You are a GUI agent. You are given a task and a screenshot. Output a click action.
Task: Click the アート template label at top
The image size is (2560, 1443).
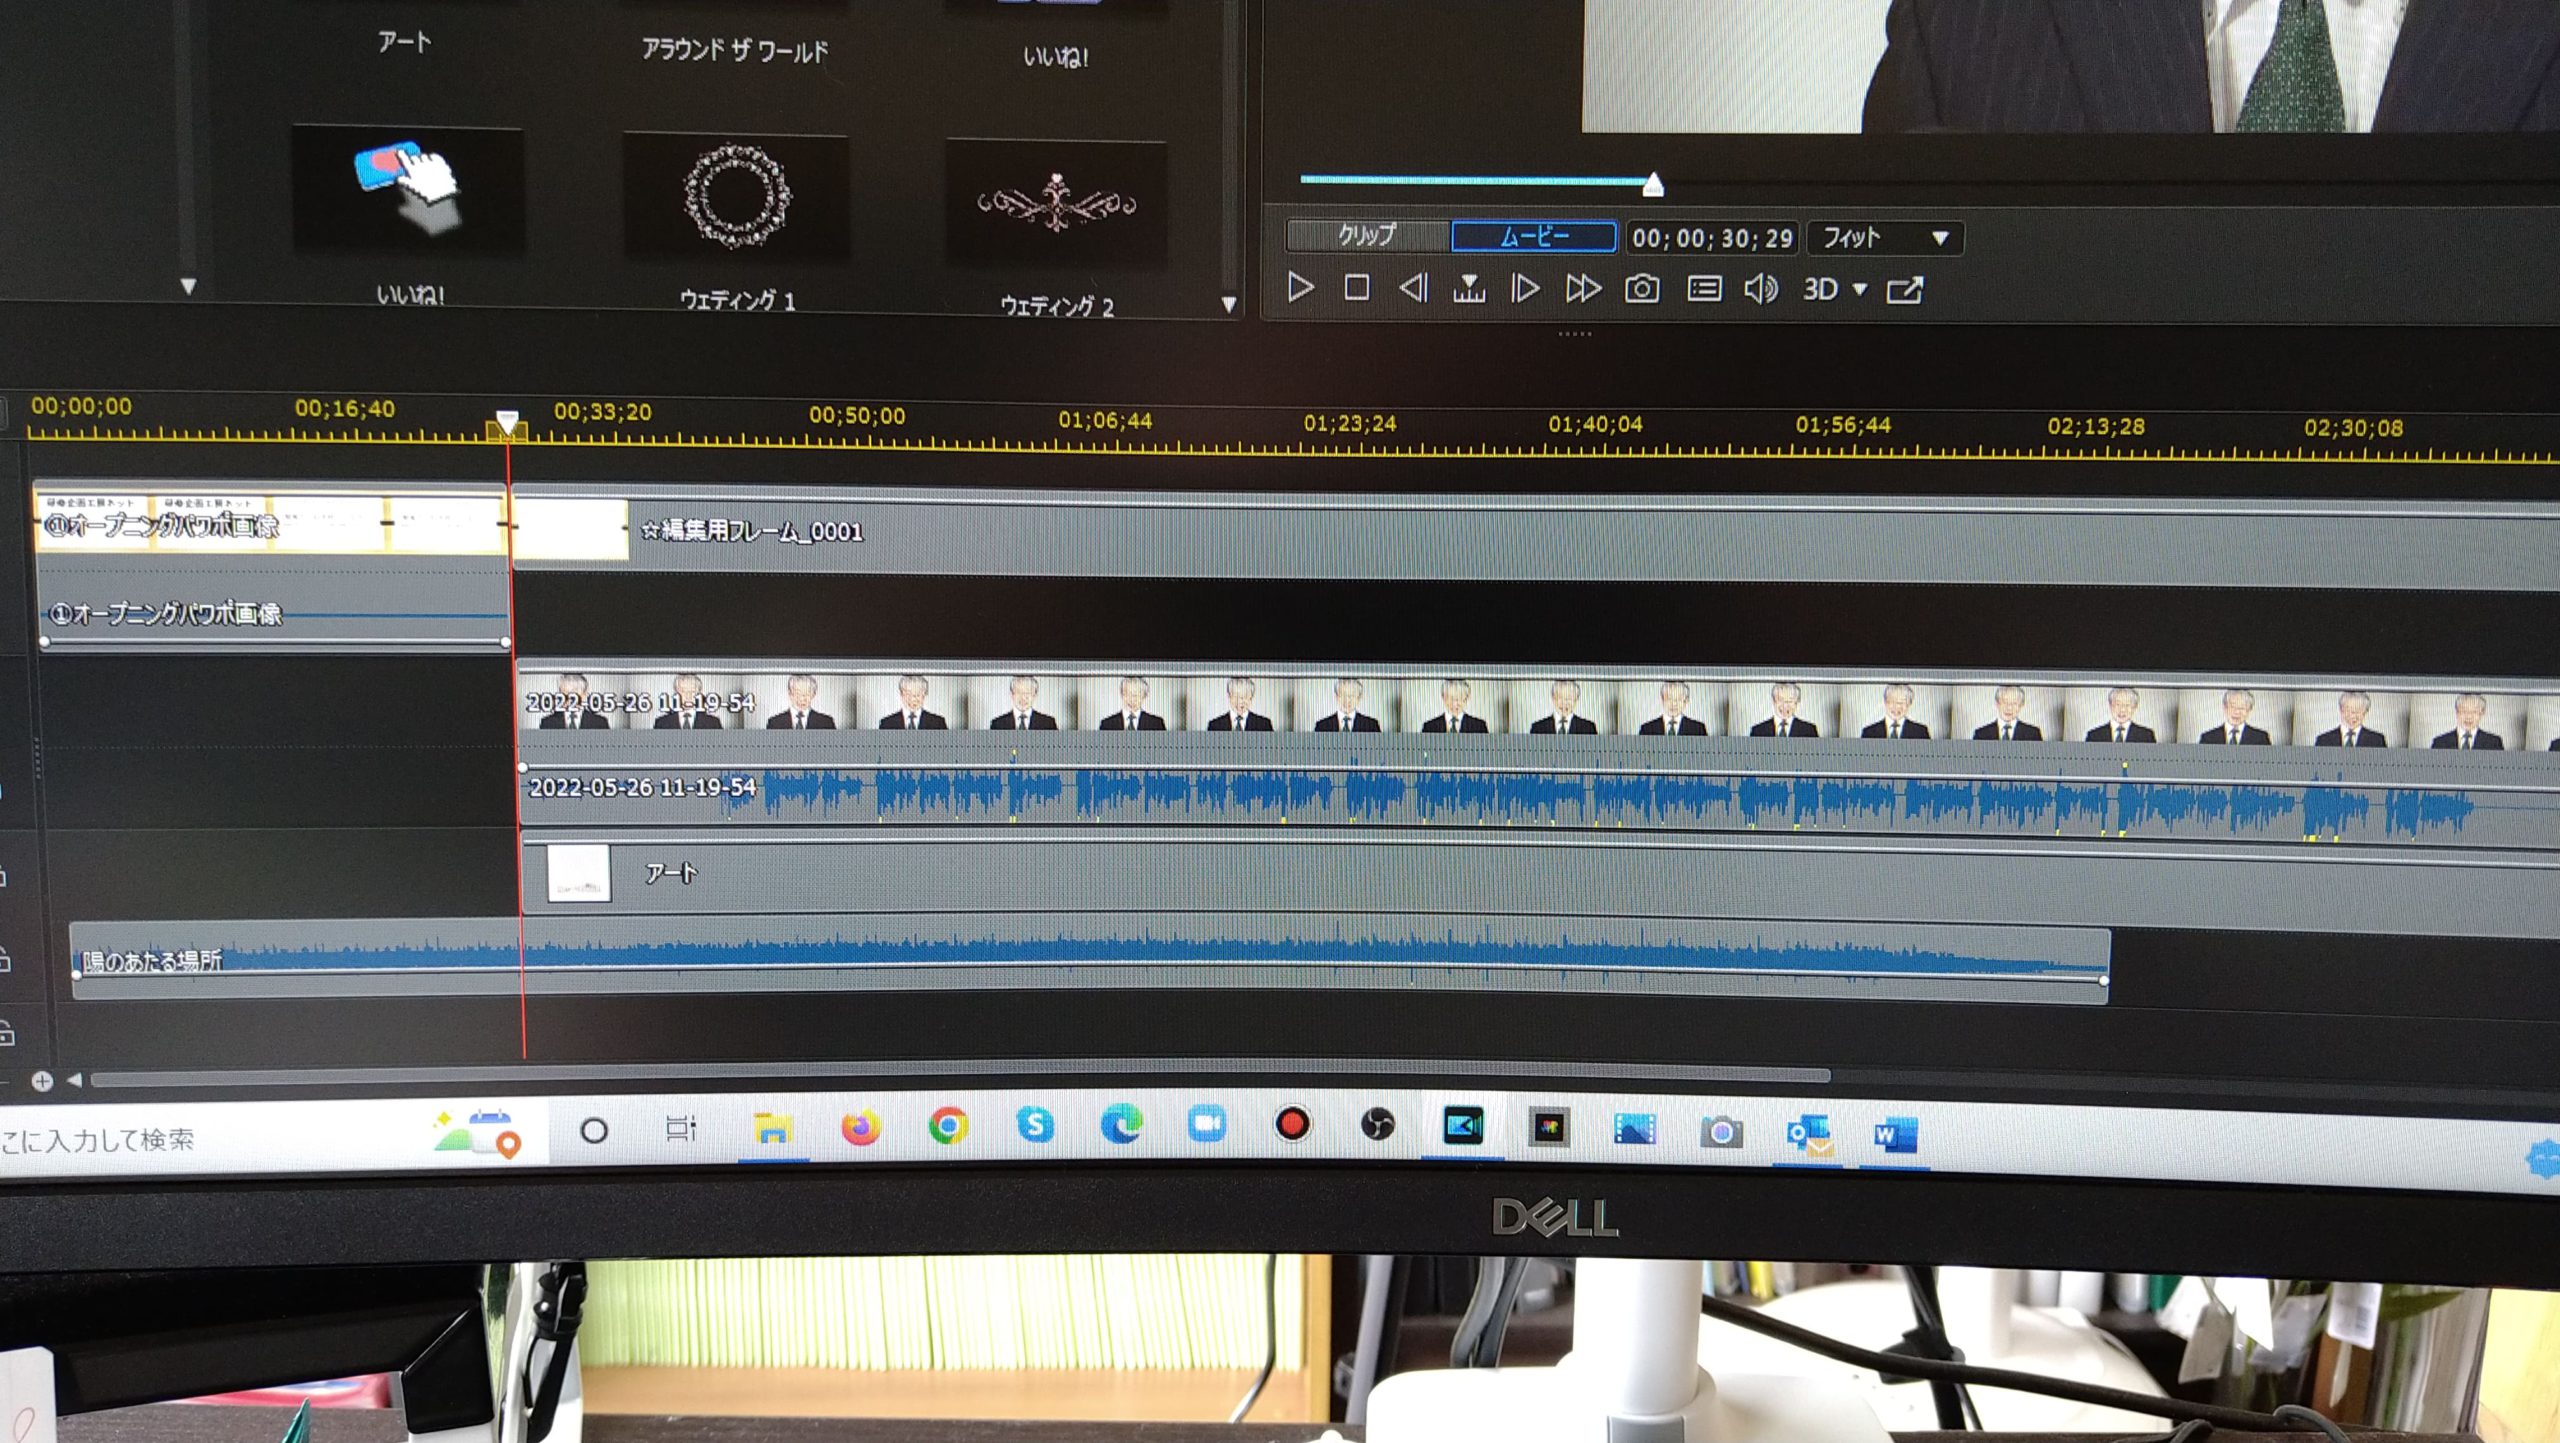pos(404,42)
